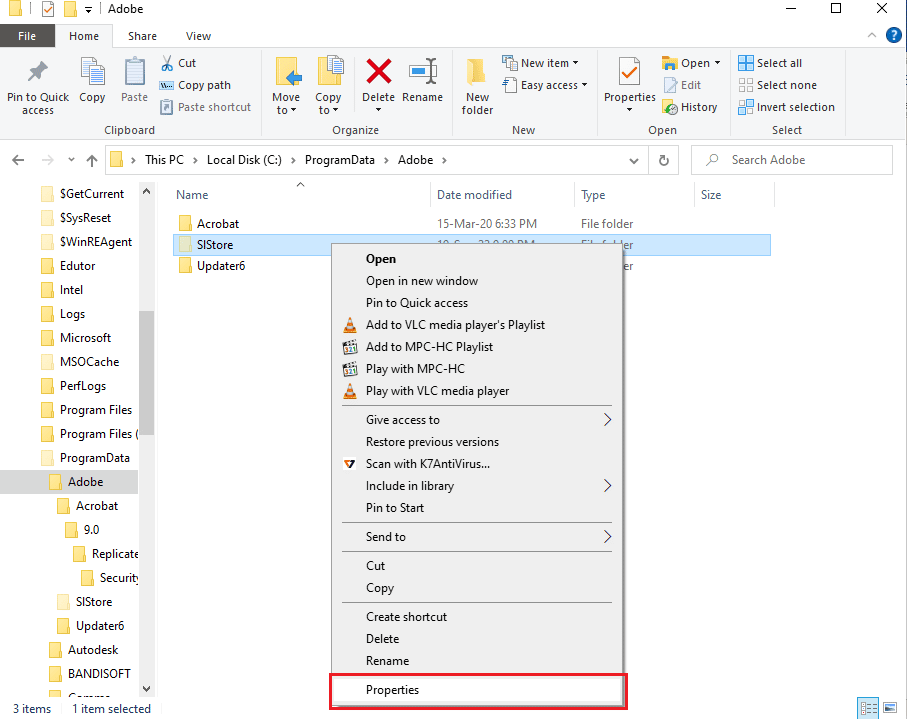Open the Recent locations dropdown arrow

71,160
